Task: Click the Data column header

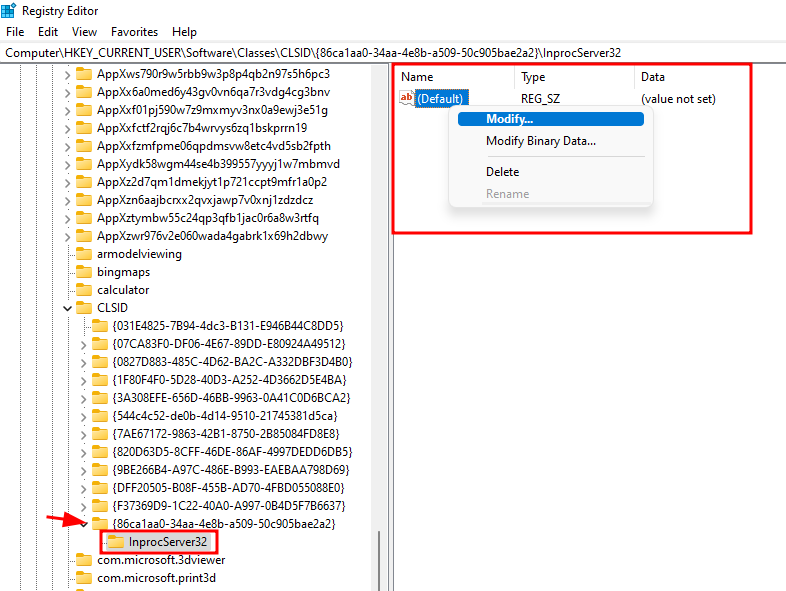Action: point(653,77)
